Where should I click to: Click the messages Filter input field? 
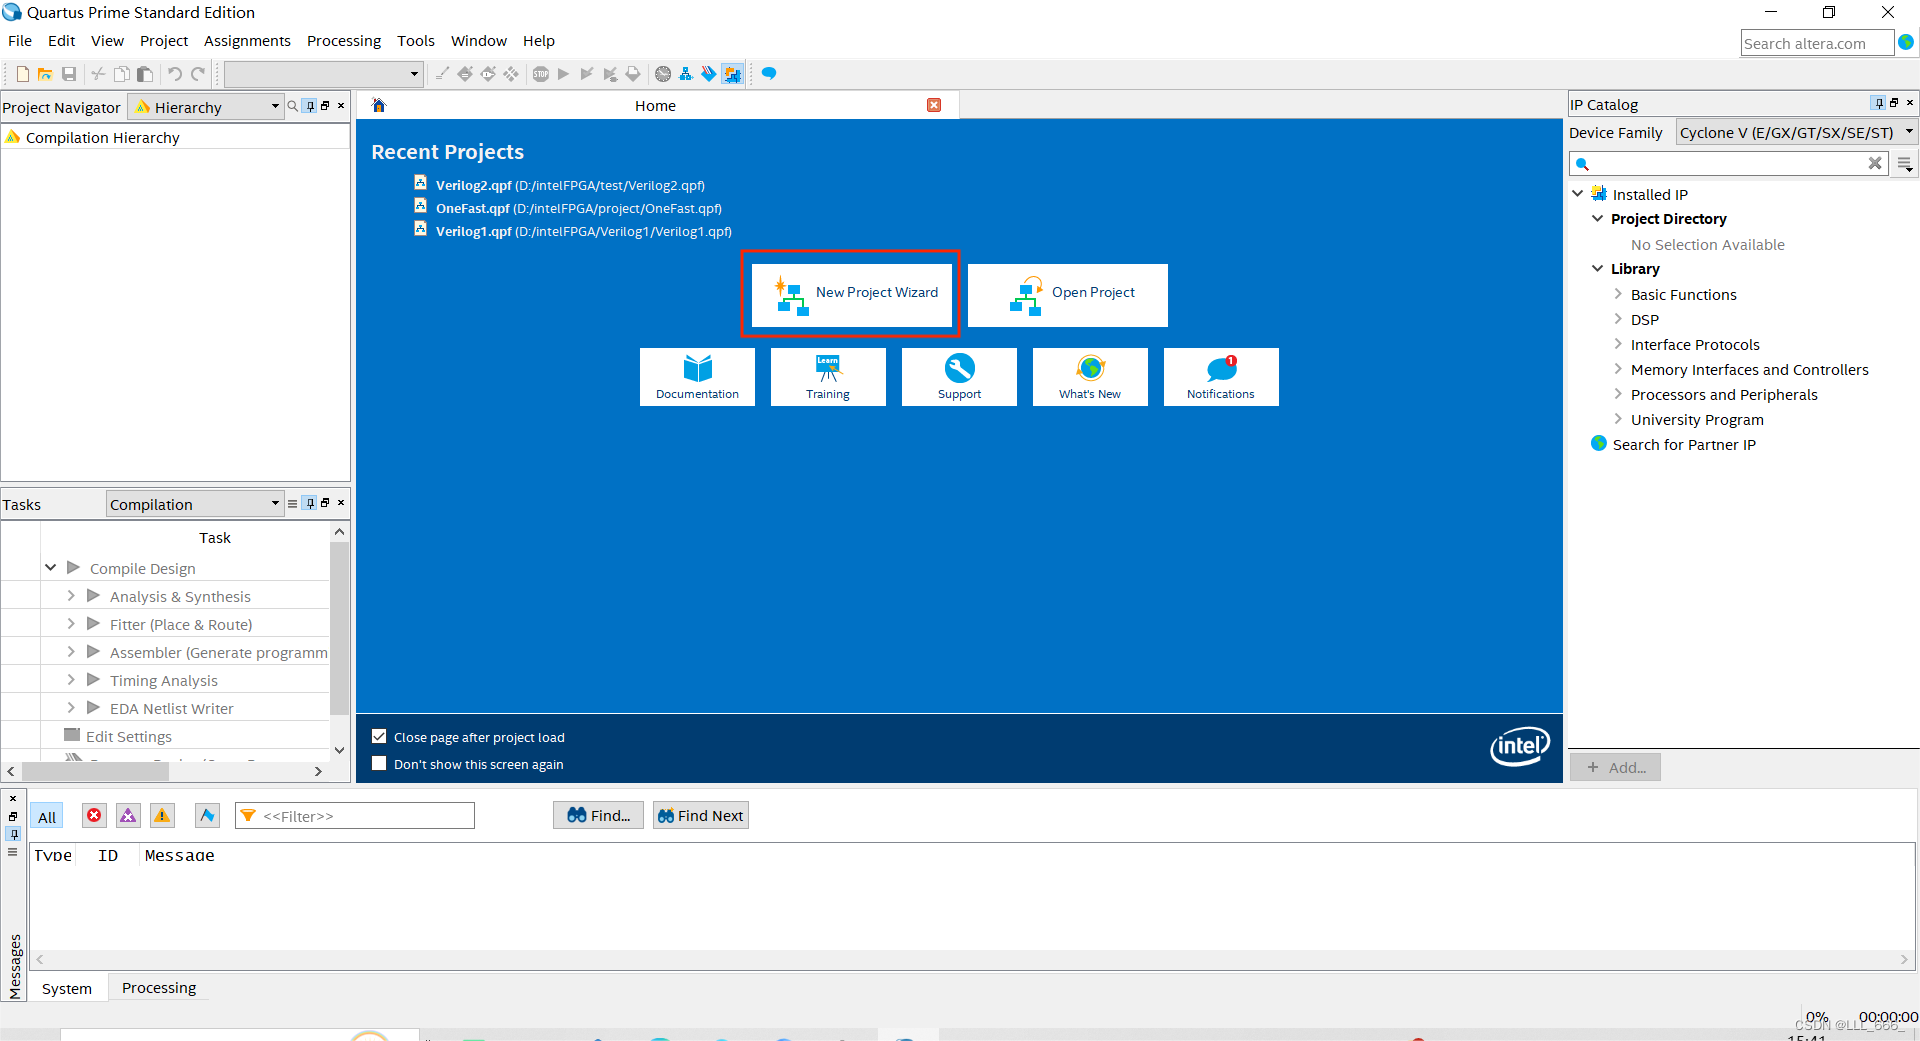pos(355,816)
